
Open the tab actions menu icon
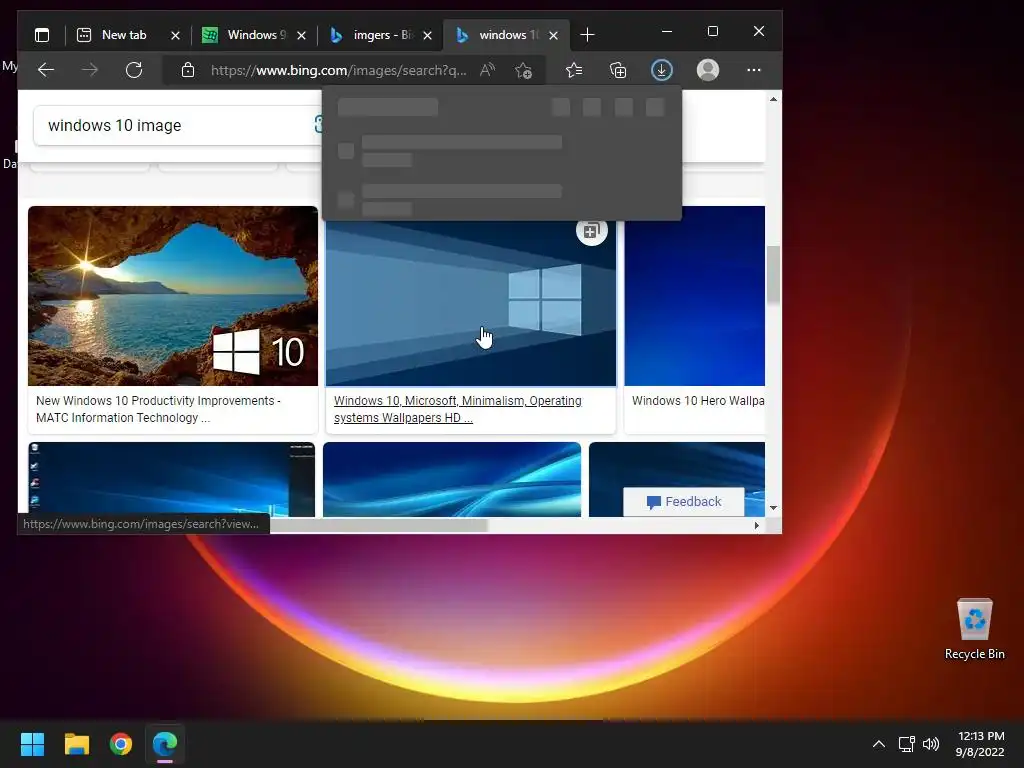(x=42, y=35)
